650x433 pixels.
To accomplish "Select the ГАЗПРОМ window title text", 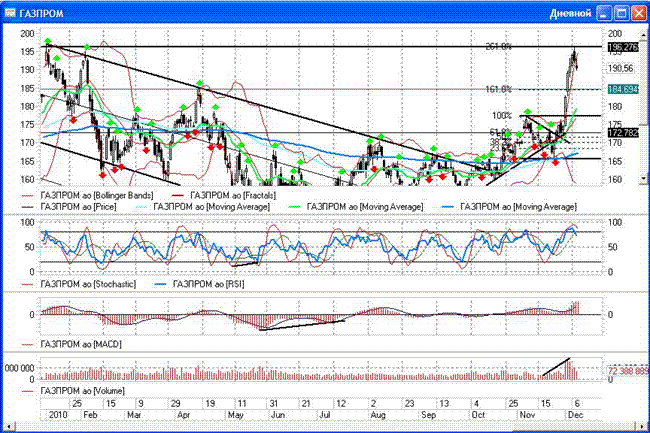I will (41, 14).
